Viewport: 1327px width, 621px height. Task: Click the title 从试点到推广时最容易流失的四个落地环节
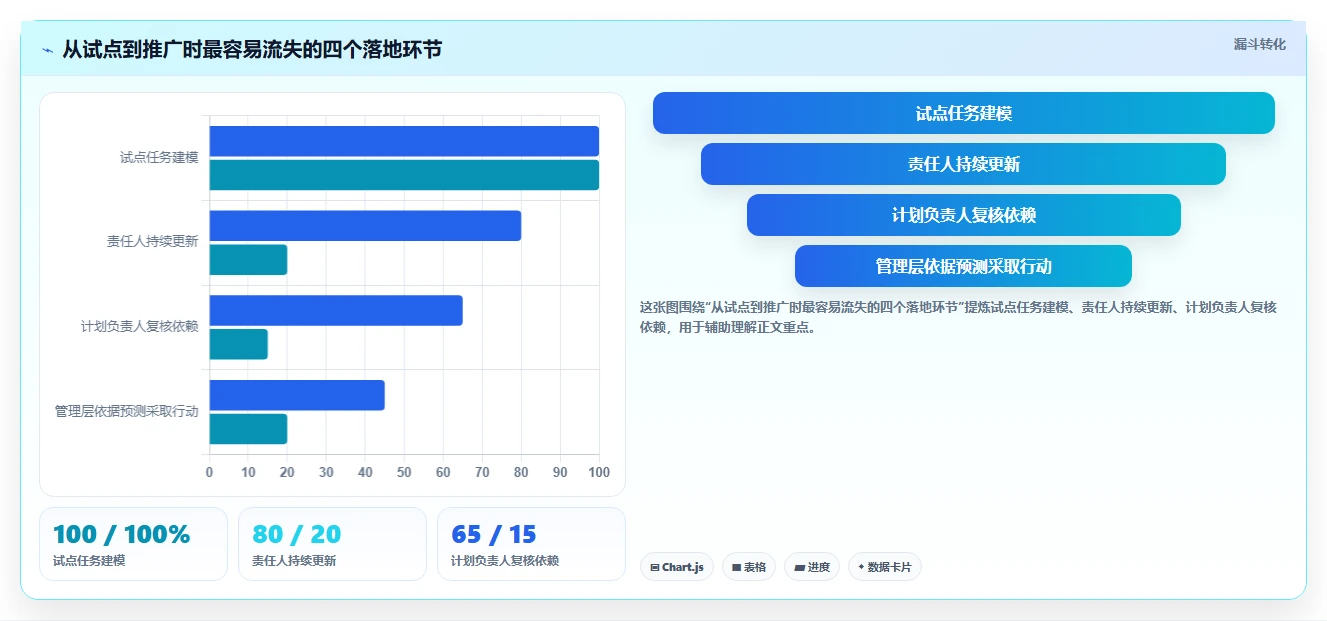point(252,49)
